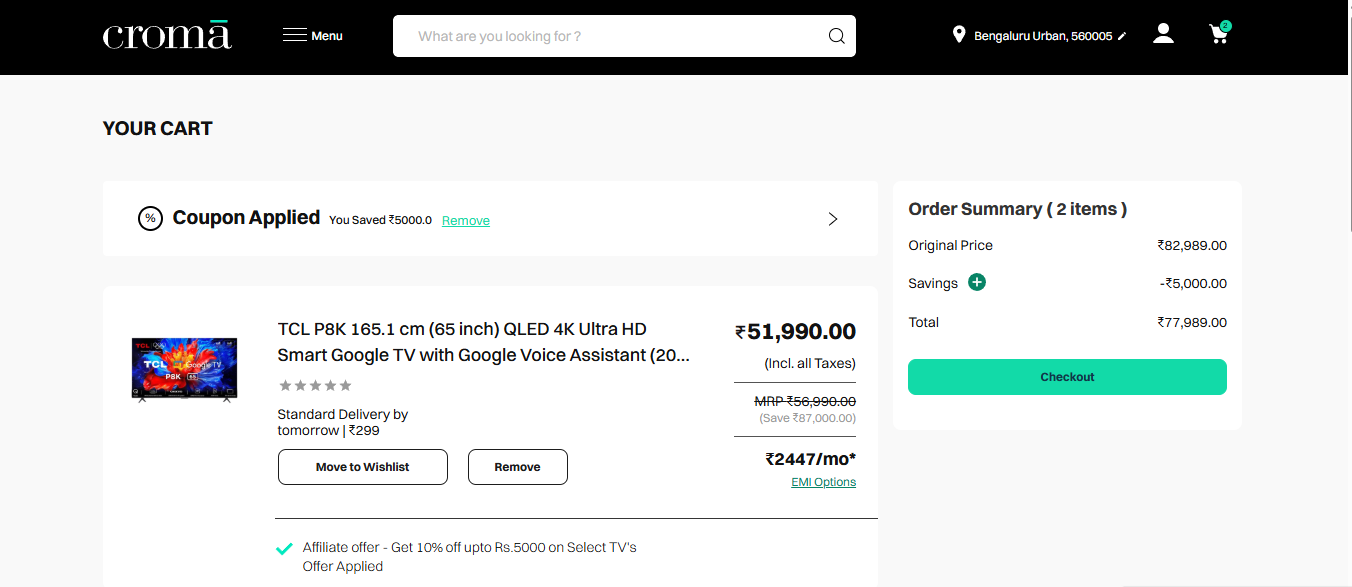
Task: Click the search magnifier icon
Action: click(x=836, y=37)
